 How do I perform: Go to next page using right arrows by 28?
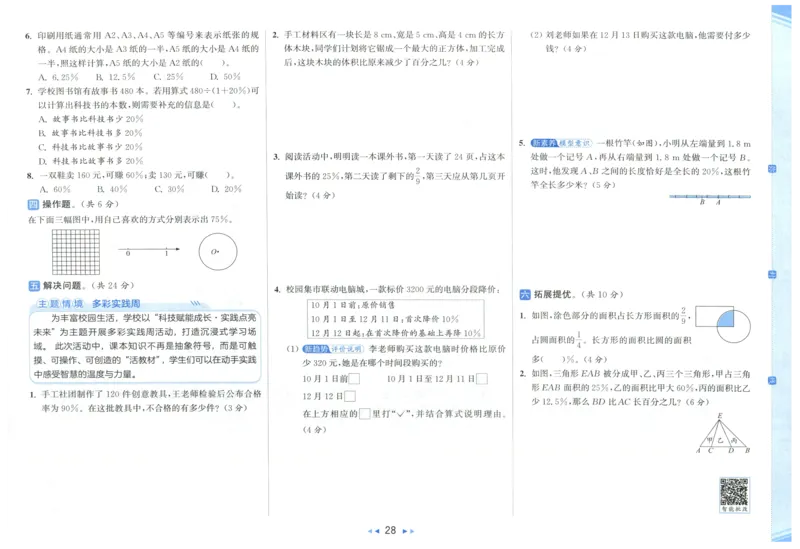click(408, 531)
